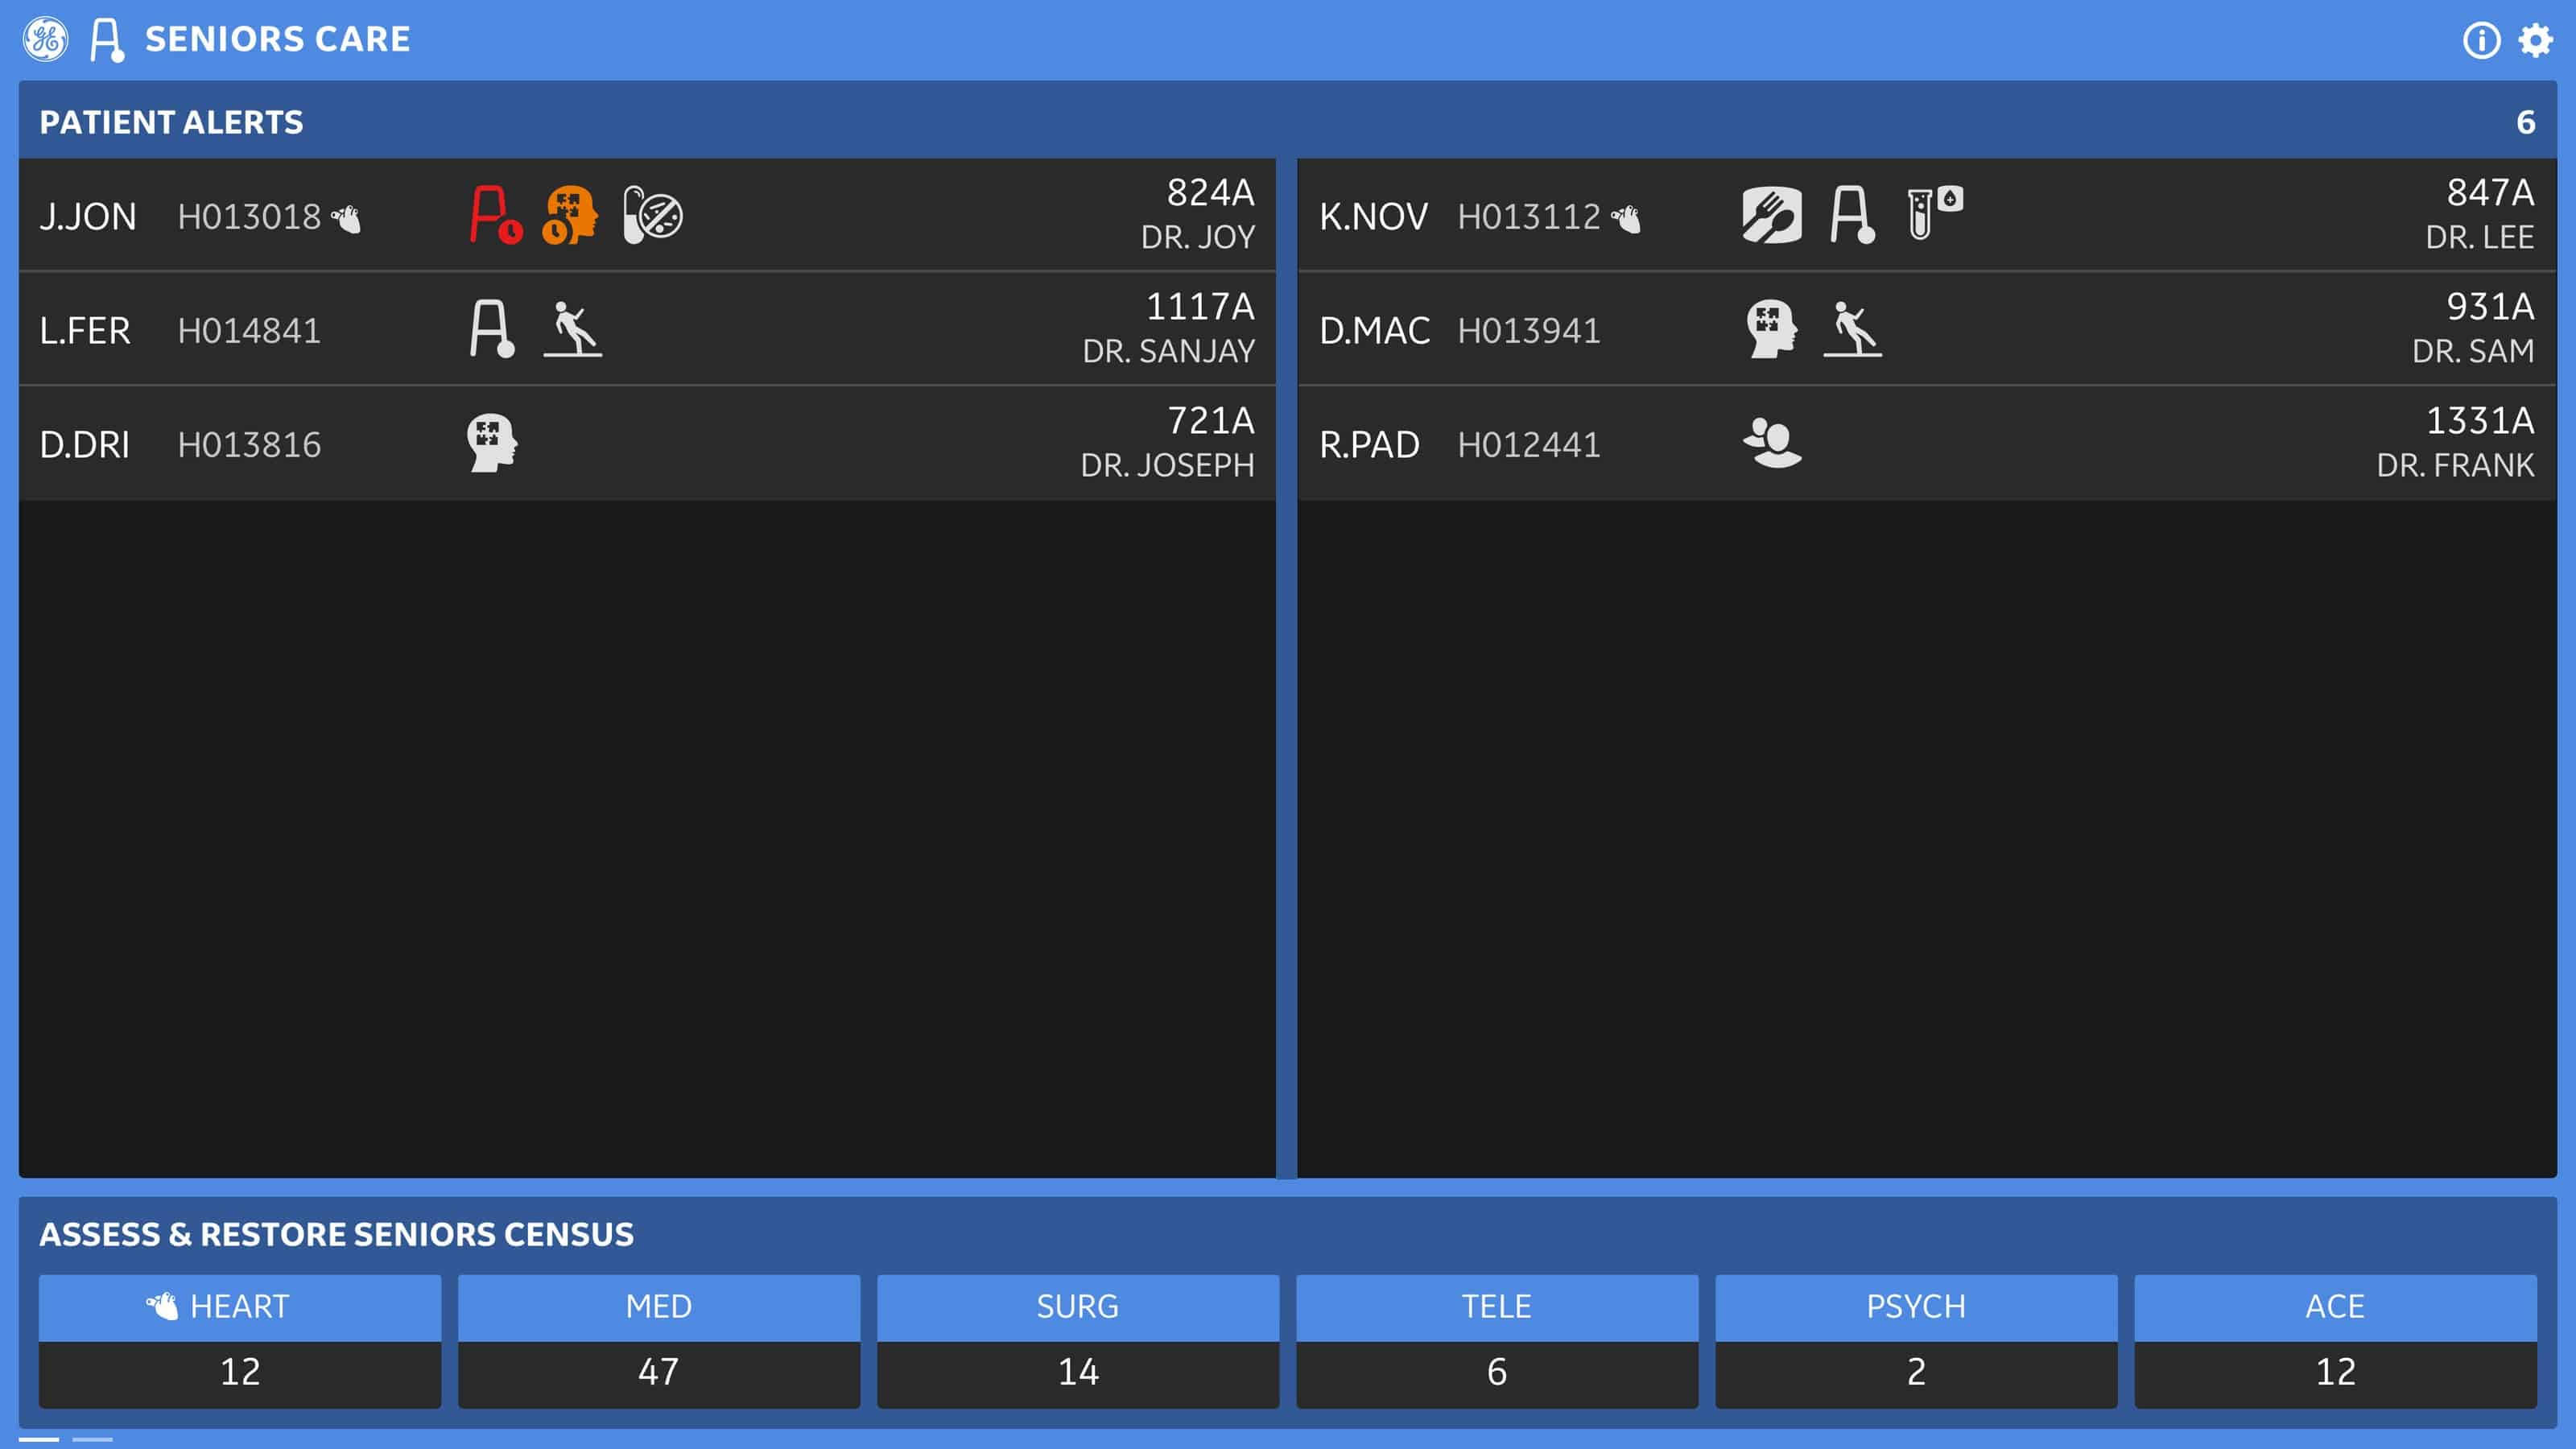Open the ACE census tile

pyautogui.click(x=2335, y=1341)
